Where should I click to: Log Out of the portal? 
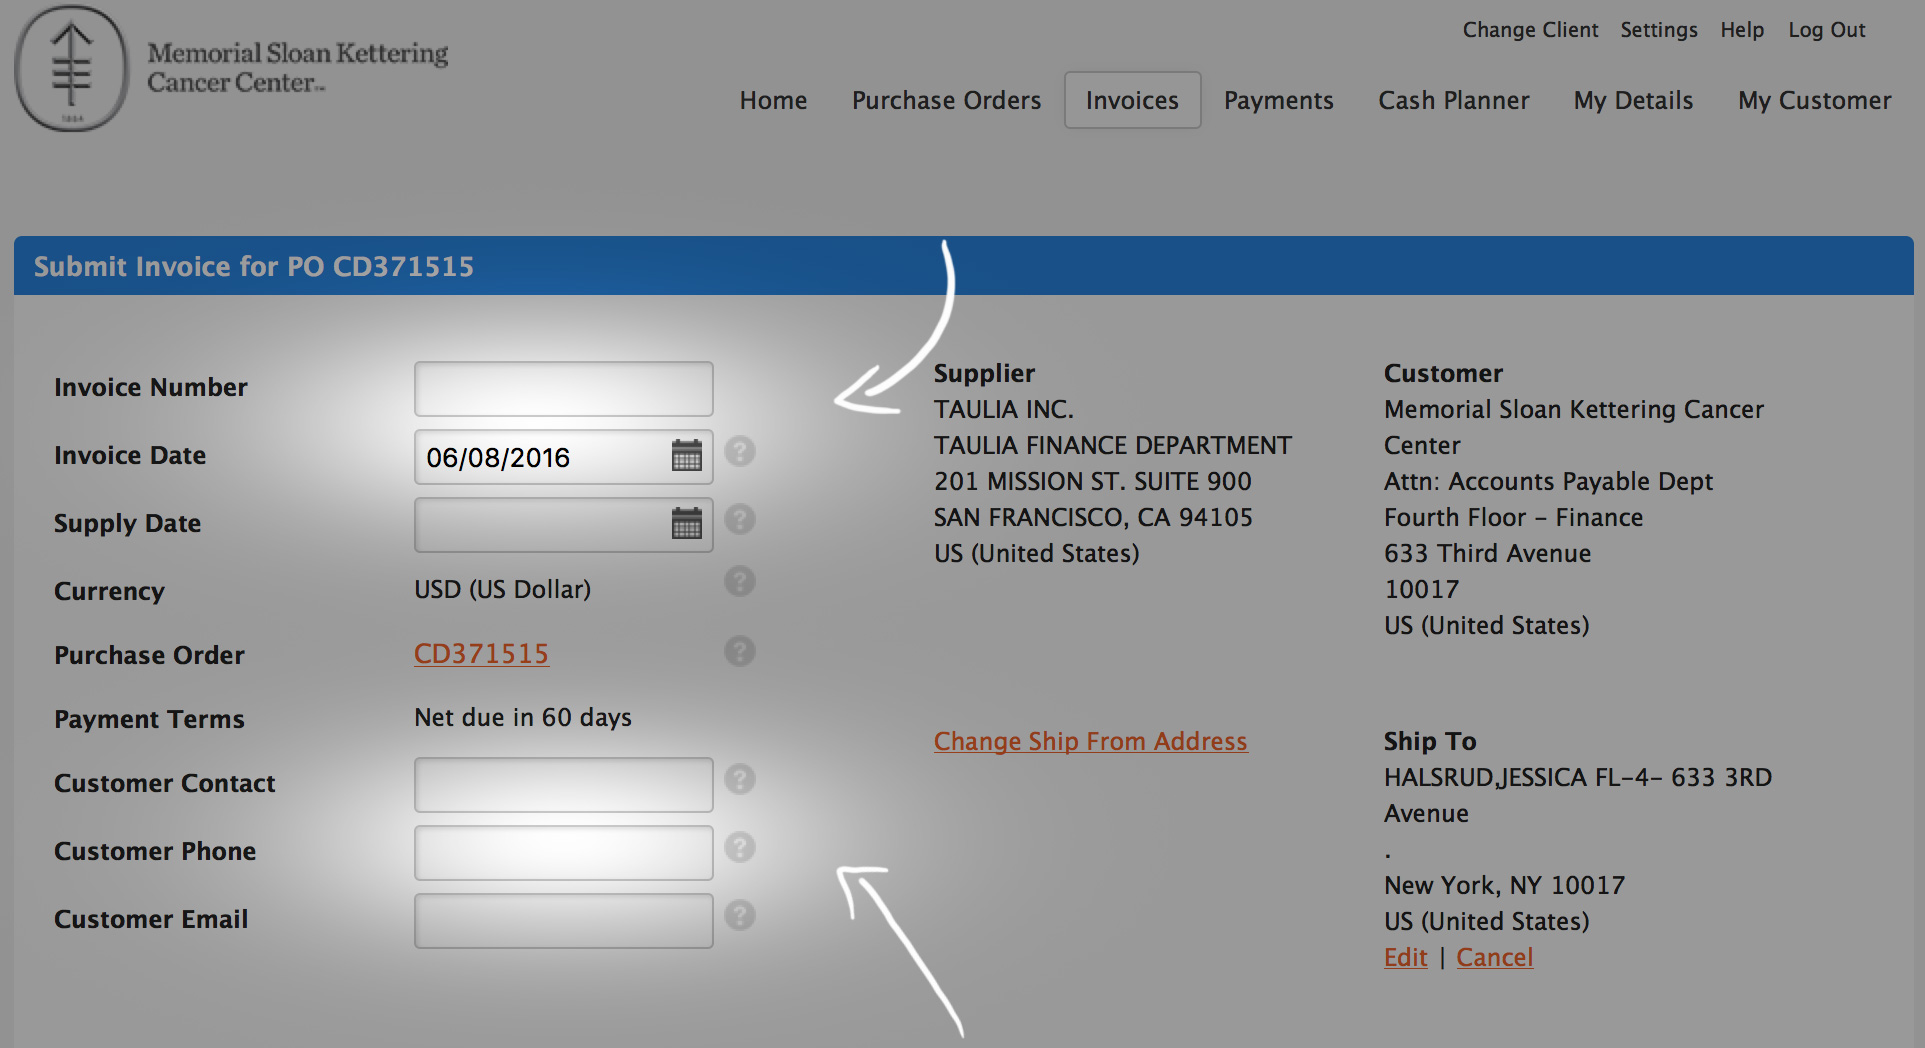1827,30
